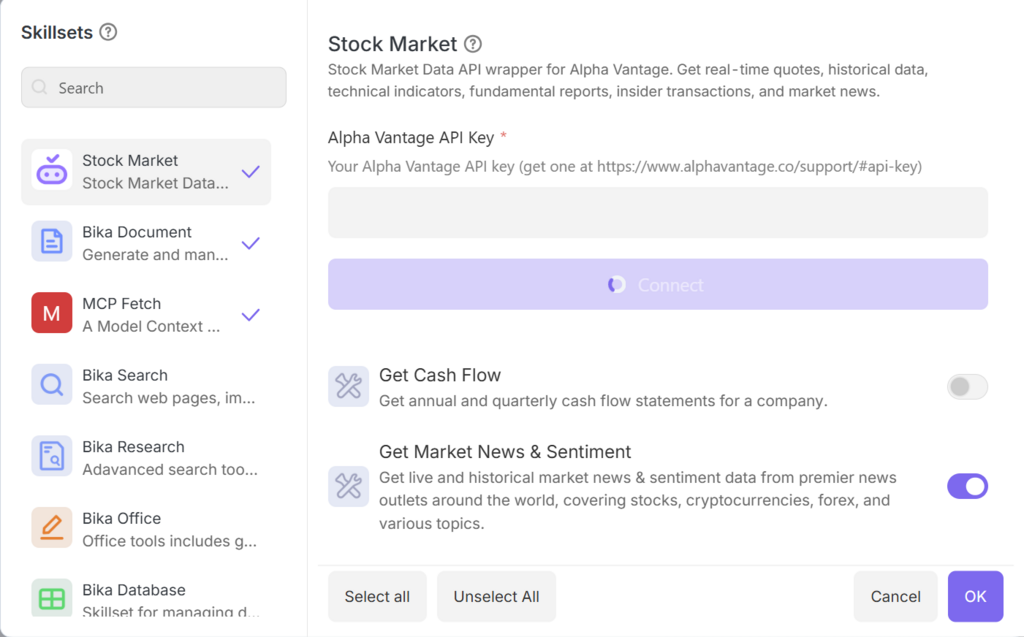Enable the Get Cash Flow toggle
The width and height of the screenshot is (1024, 637).
(x=967, y=387)
